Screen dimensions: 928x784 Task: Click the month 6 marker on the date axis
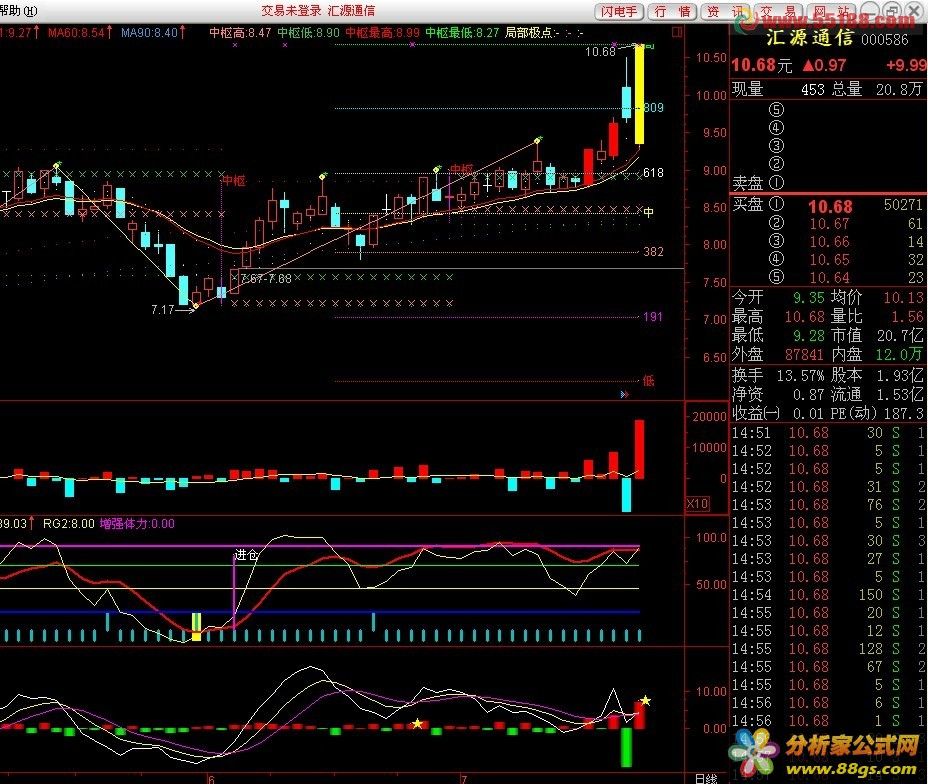211,779
